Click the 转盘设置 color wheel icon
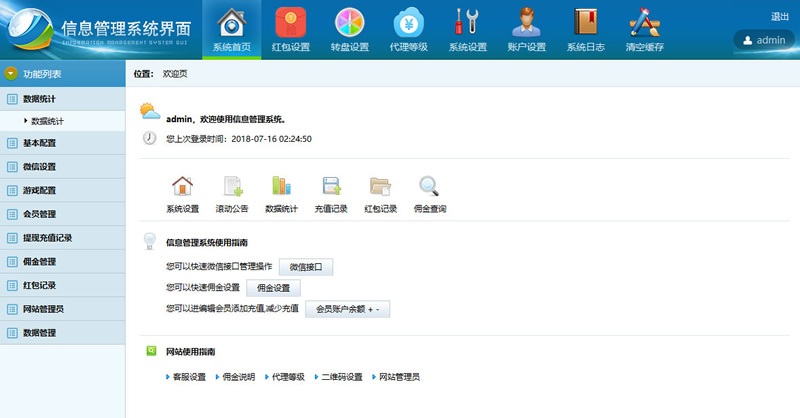The height and width of the screenshot is (418, 800). tap(350, 22)
